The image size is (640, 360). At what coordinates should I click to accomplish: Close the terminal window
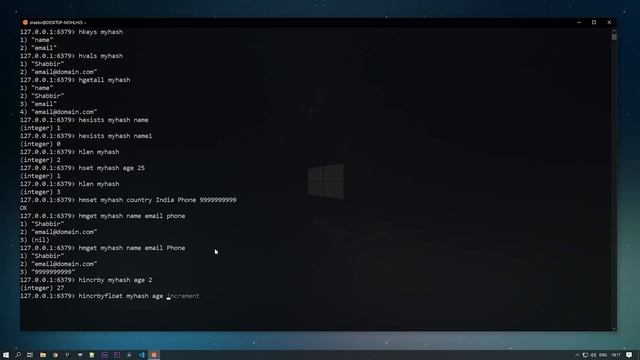click(x=609, y=22)
